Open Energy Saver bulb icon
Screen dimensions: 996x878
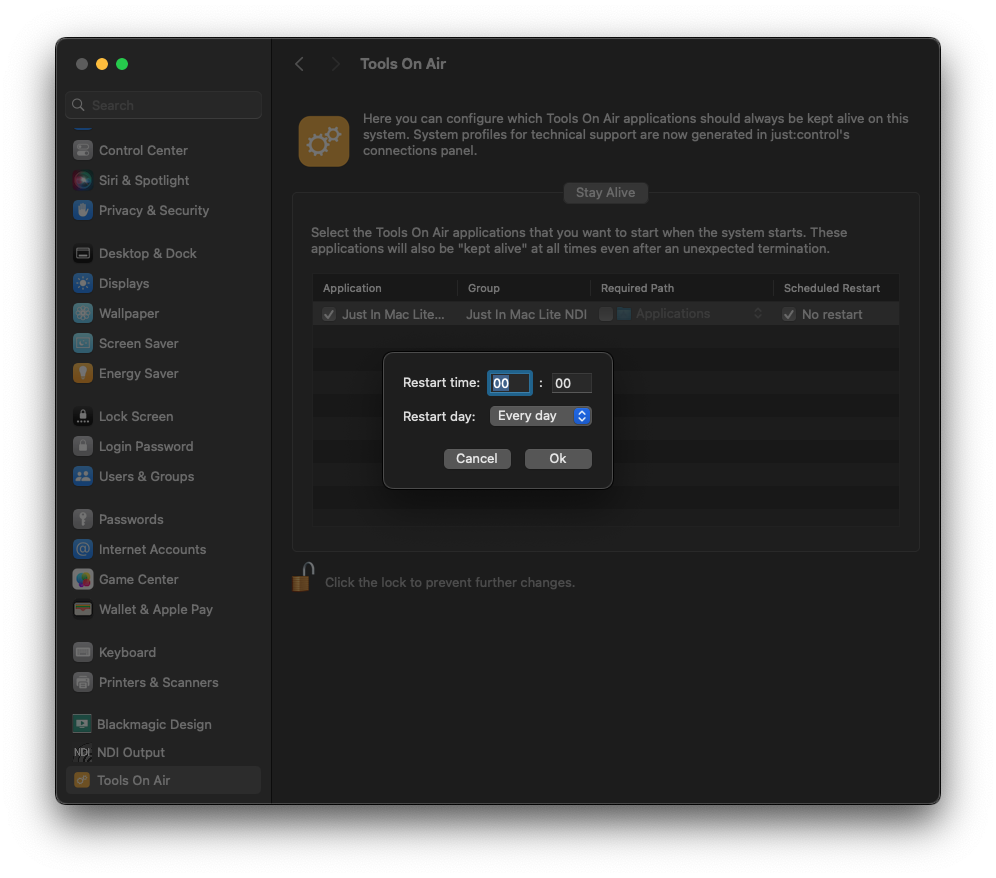[83, 374]
